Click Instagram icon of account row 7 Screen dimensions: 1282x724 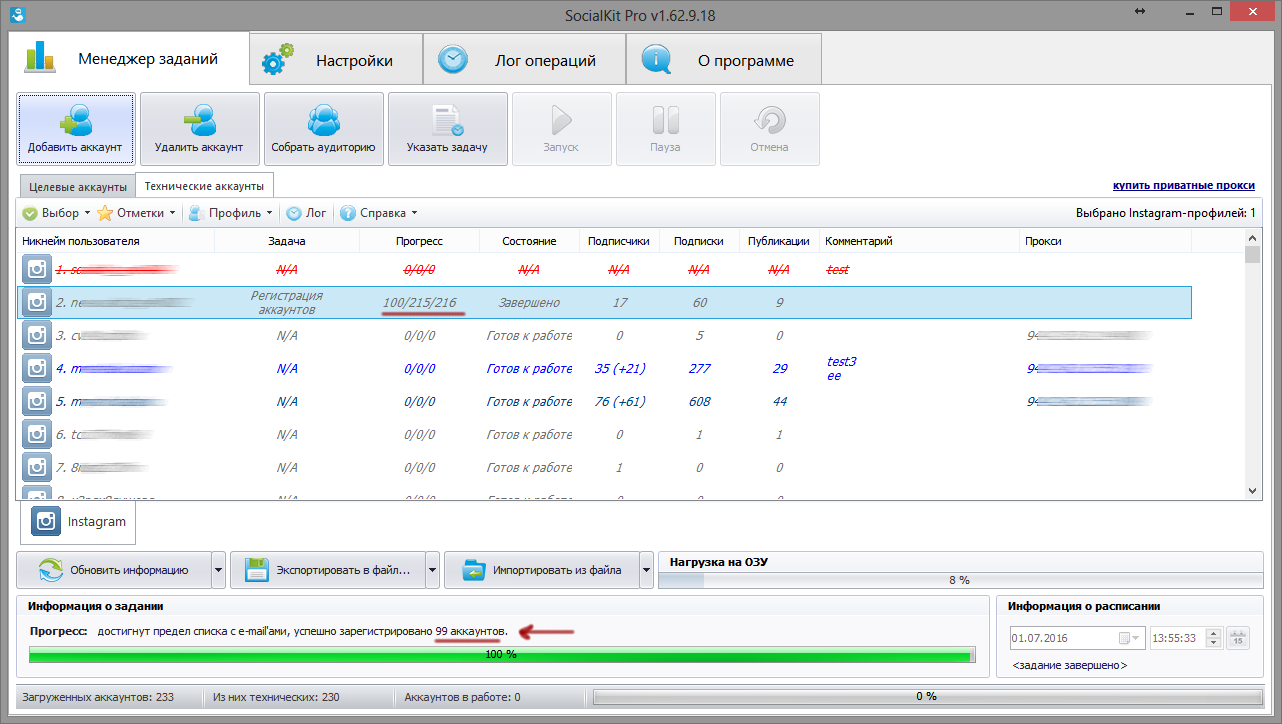(x=37, y=467)
